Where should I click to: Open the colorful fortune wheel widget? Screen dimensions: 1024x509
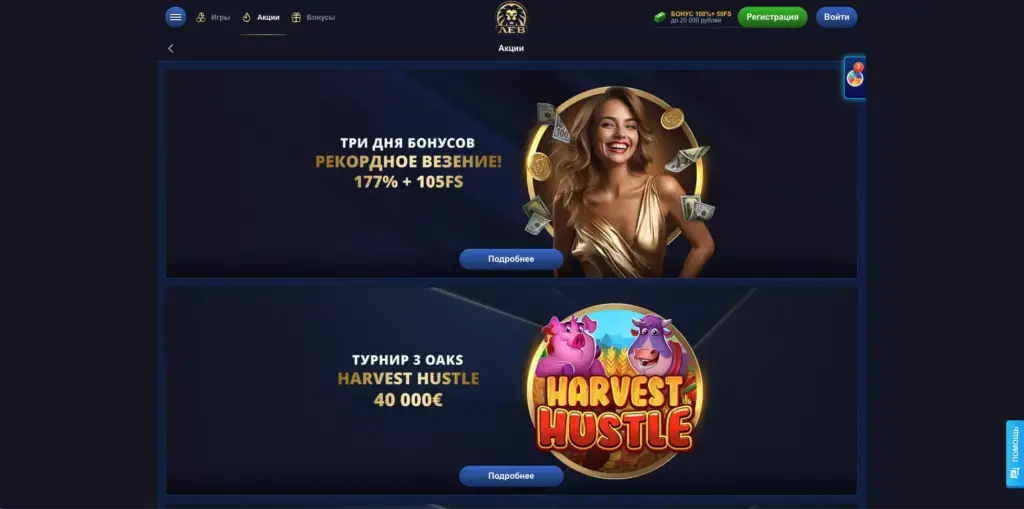click(855, 78)
